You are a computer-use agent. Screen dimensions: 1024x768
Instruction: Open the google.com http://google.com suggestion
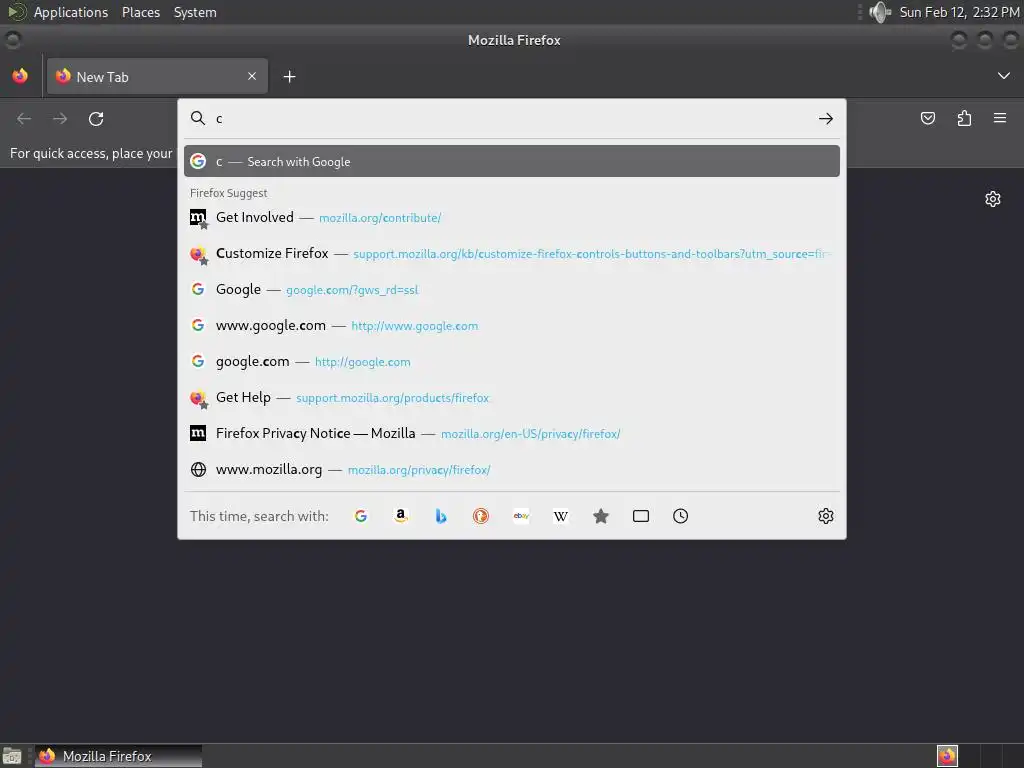512,361
